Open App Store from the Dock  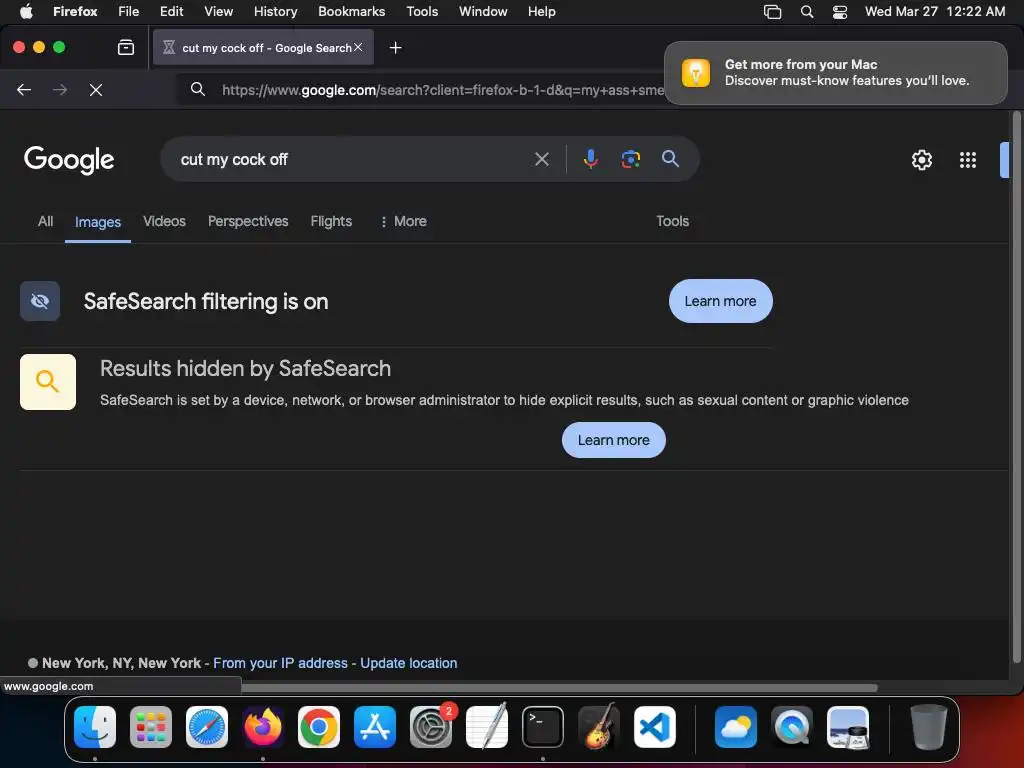pos(375,727)
